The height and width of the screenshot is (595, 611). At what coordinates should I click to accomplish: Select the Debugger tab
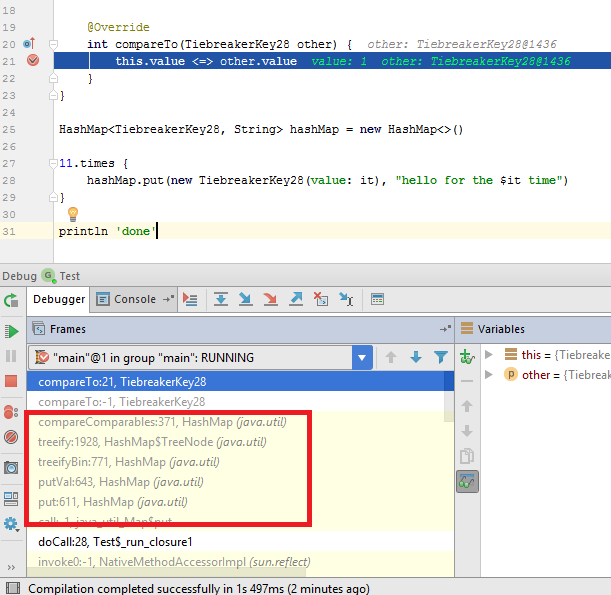coord(59,299)
